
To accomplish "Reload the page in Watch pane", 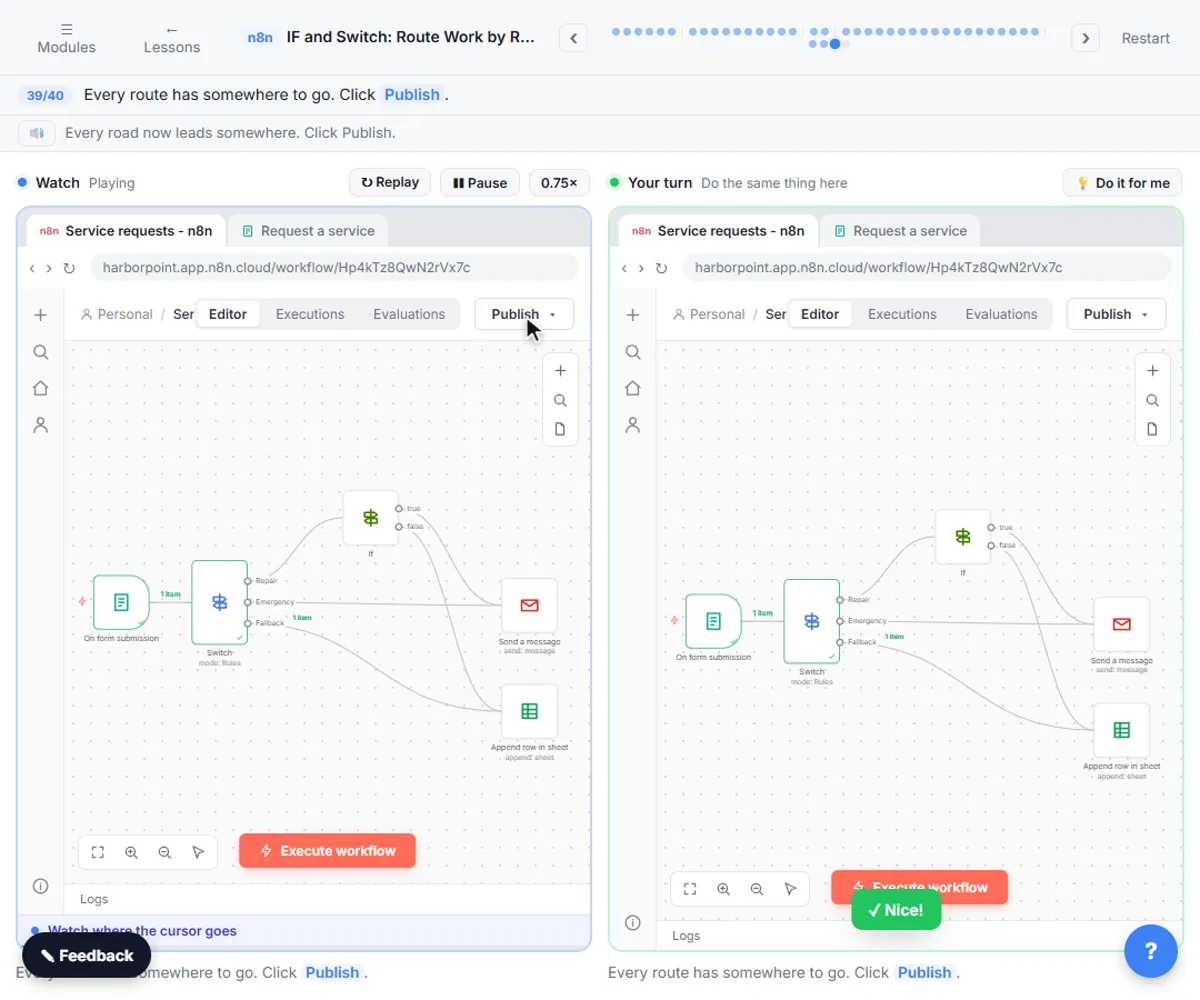I will point(69,268).
